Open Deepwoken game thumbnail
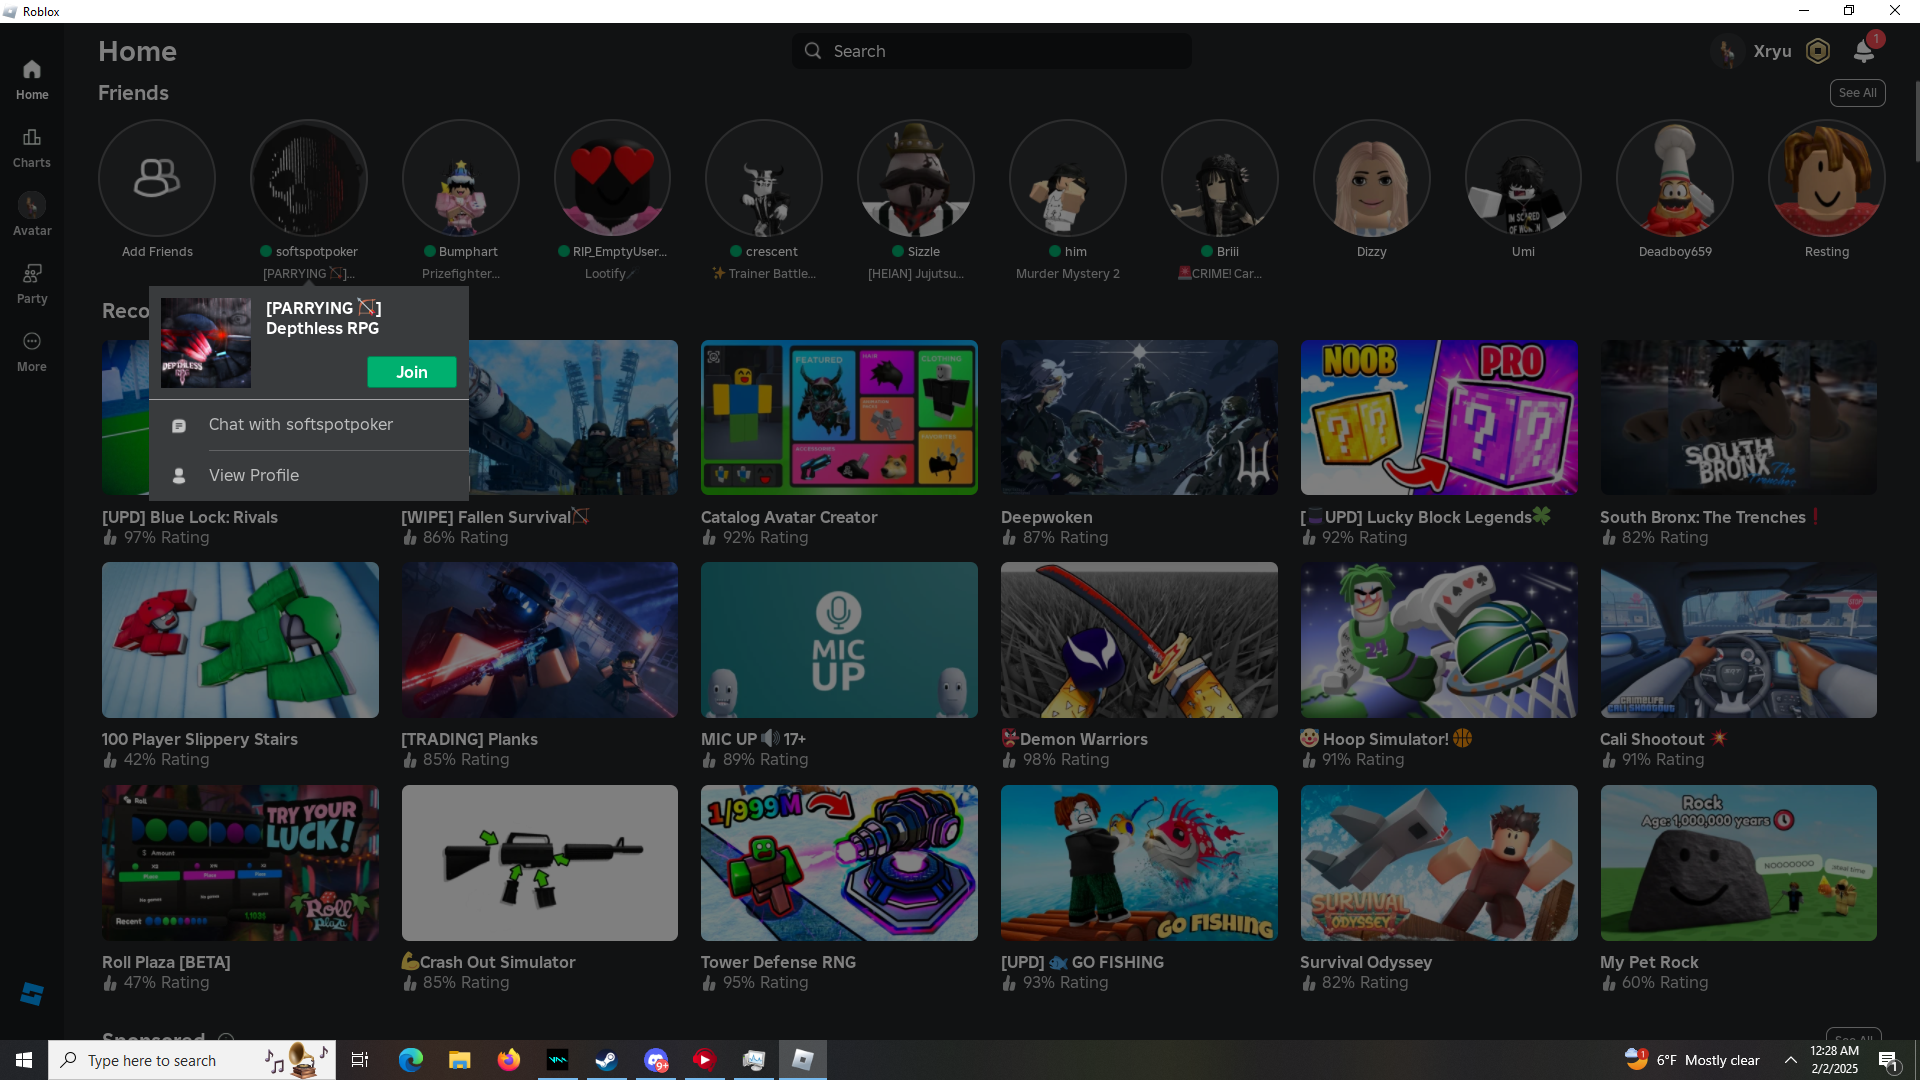This screenshot has width=1920, height=1080. pyautogui.click(x=1139, y=417)
